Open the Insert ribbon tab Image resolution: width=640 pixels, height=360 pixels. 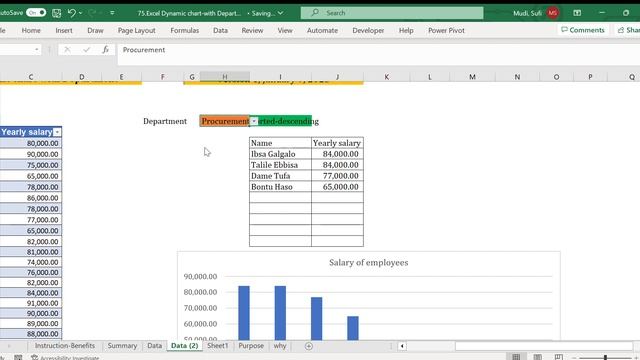coord(64,30)
